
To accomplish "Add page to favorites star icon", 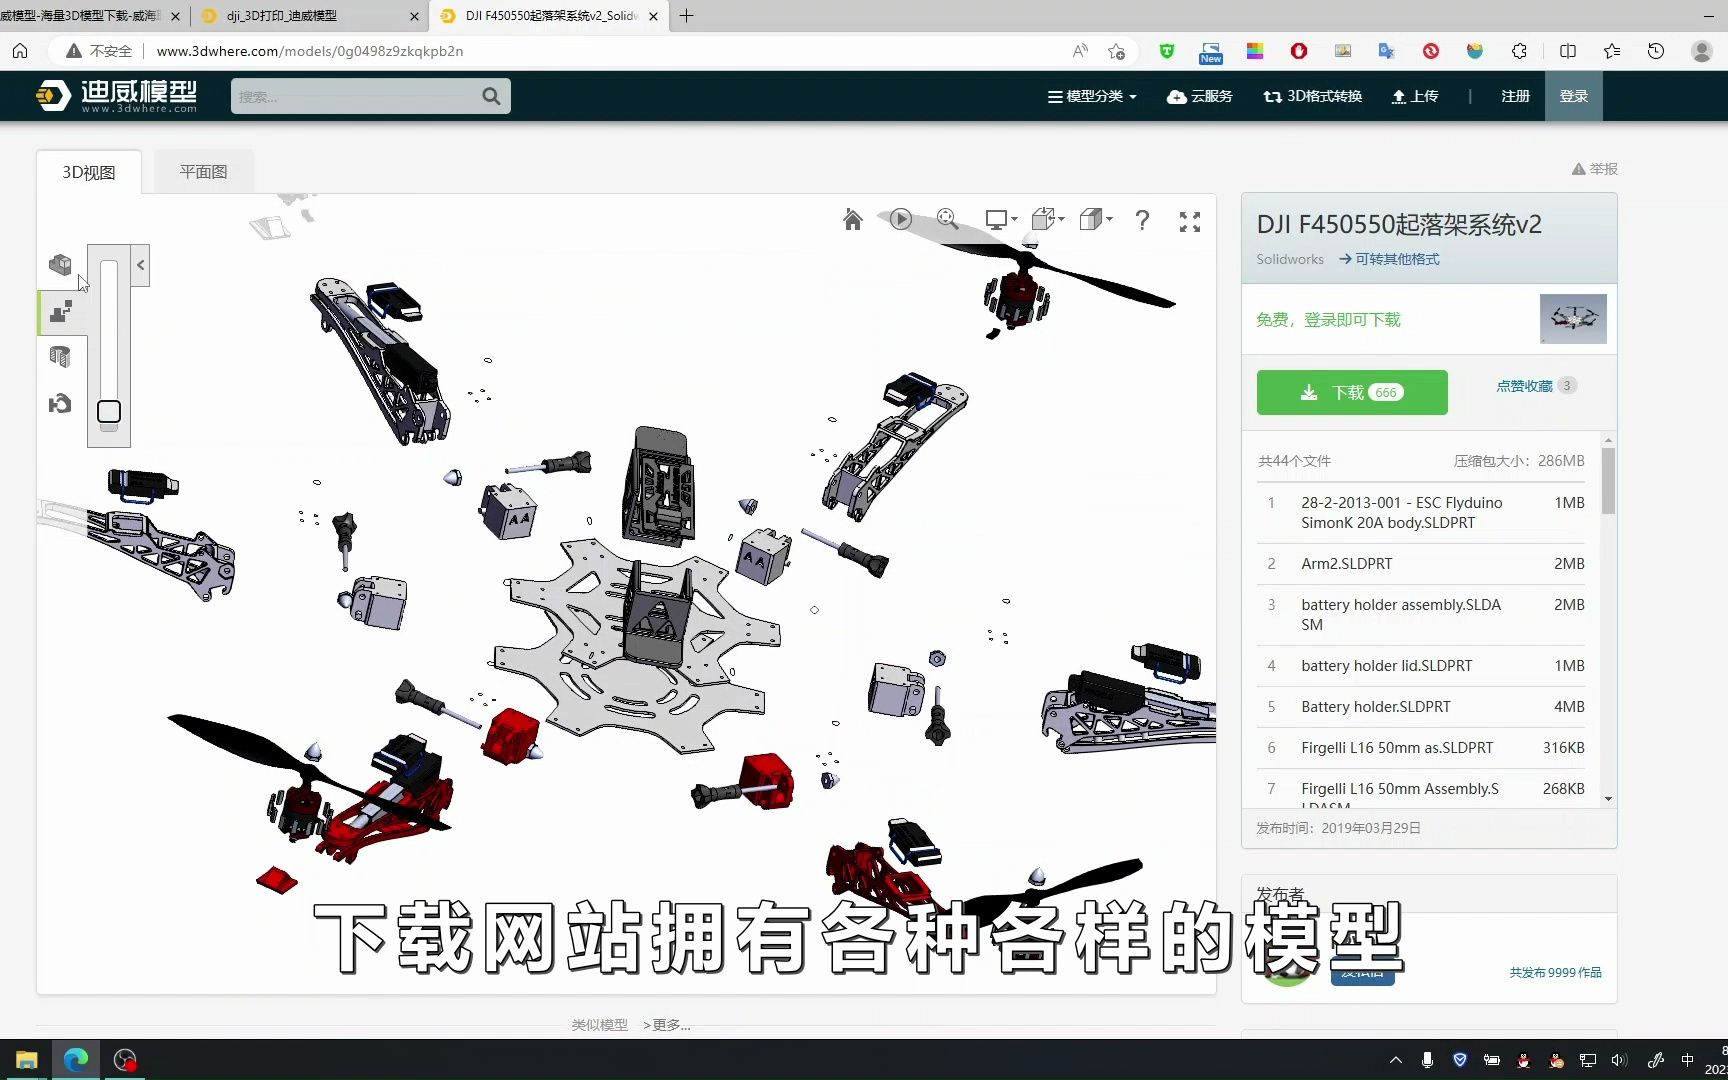I will [x=1117, y=51].
